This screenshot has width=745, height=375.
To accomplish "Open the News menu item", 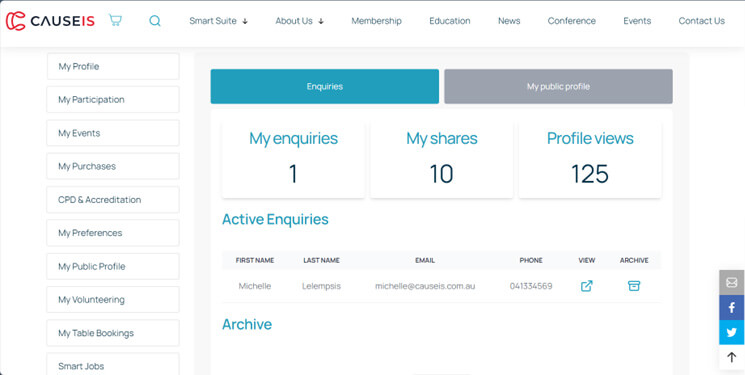I will click(509, 21).
